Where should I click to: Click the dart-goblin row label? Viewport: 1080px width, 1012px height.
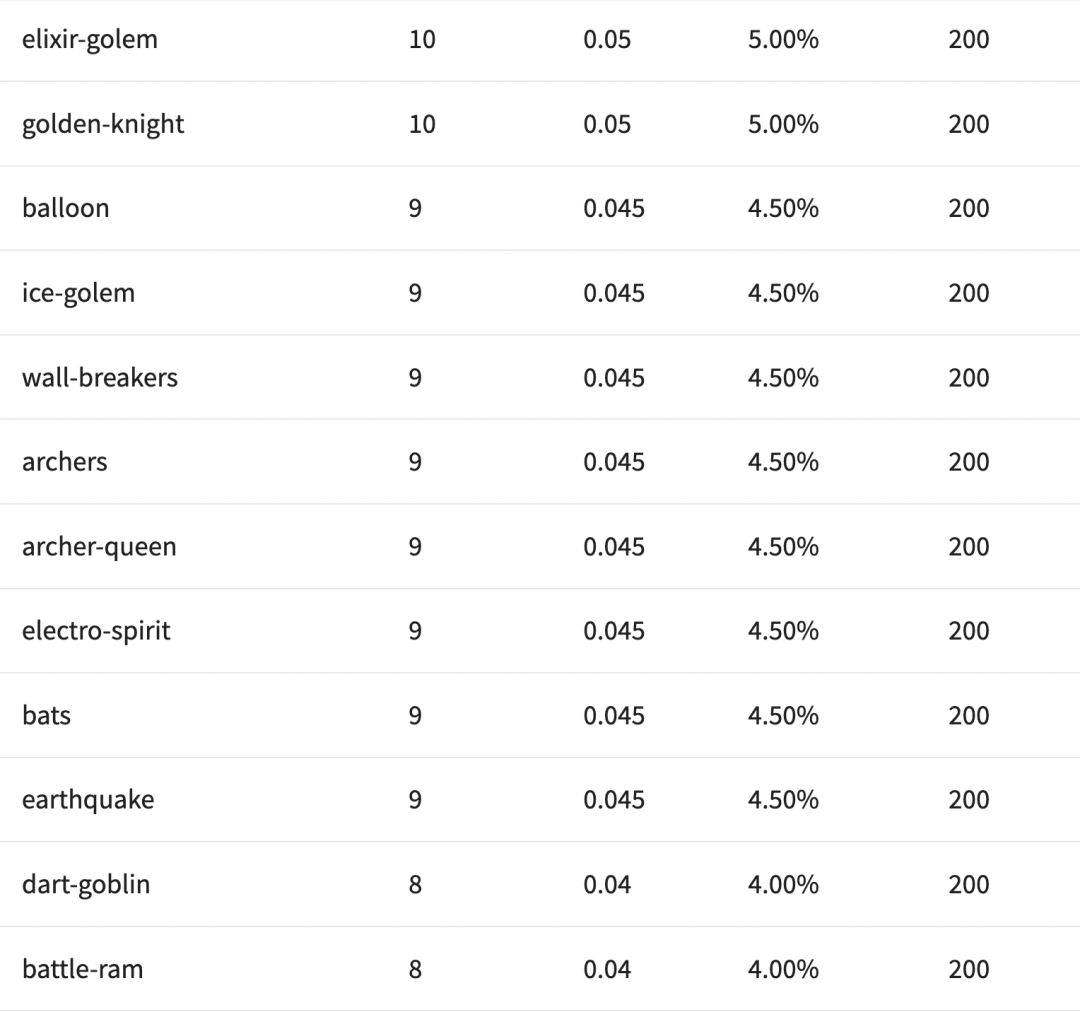[x=86, y=885]
